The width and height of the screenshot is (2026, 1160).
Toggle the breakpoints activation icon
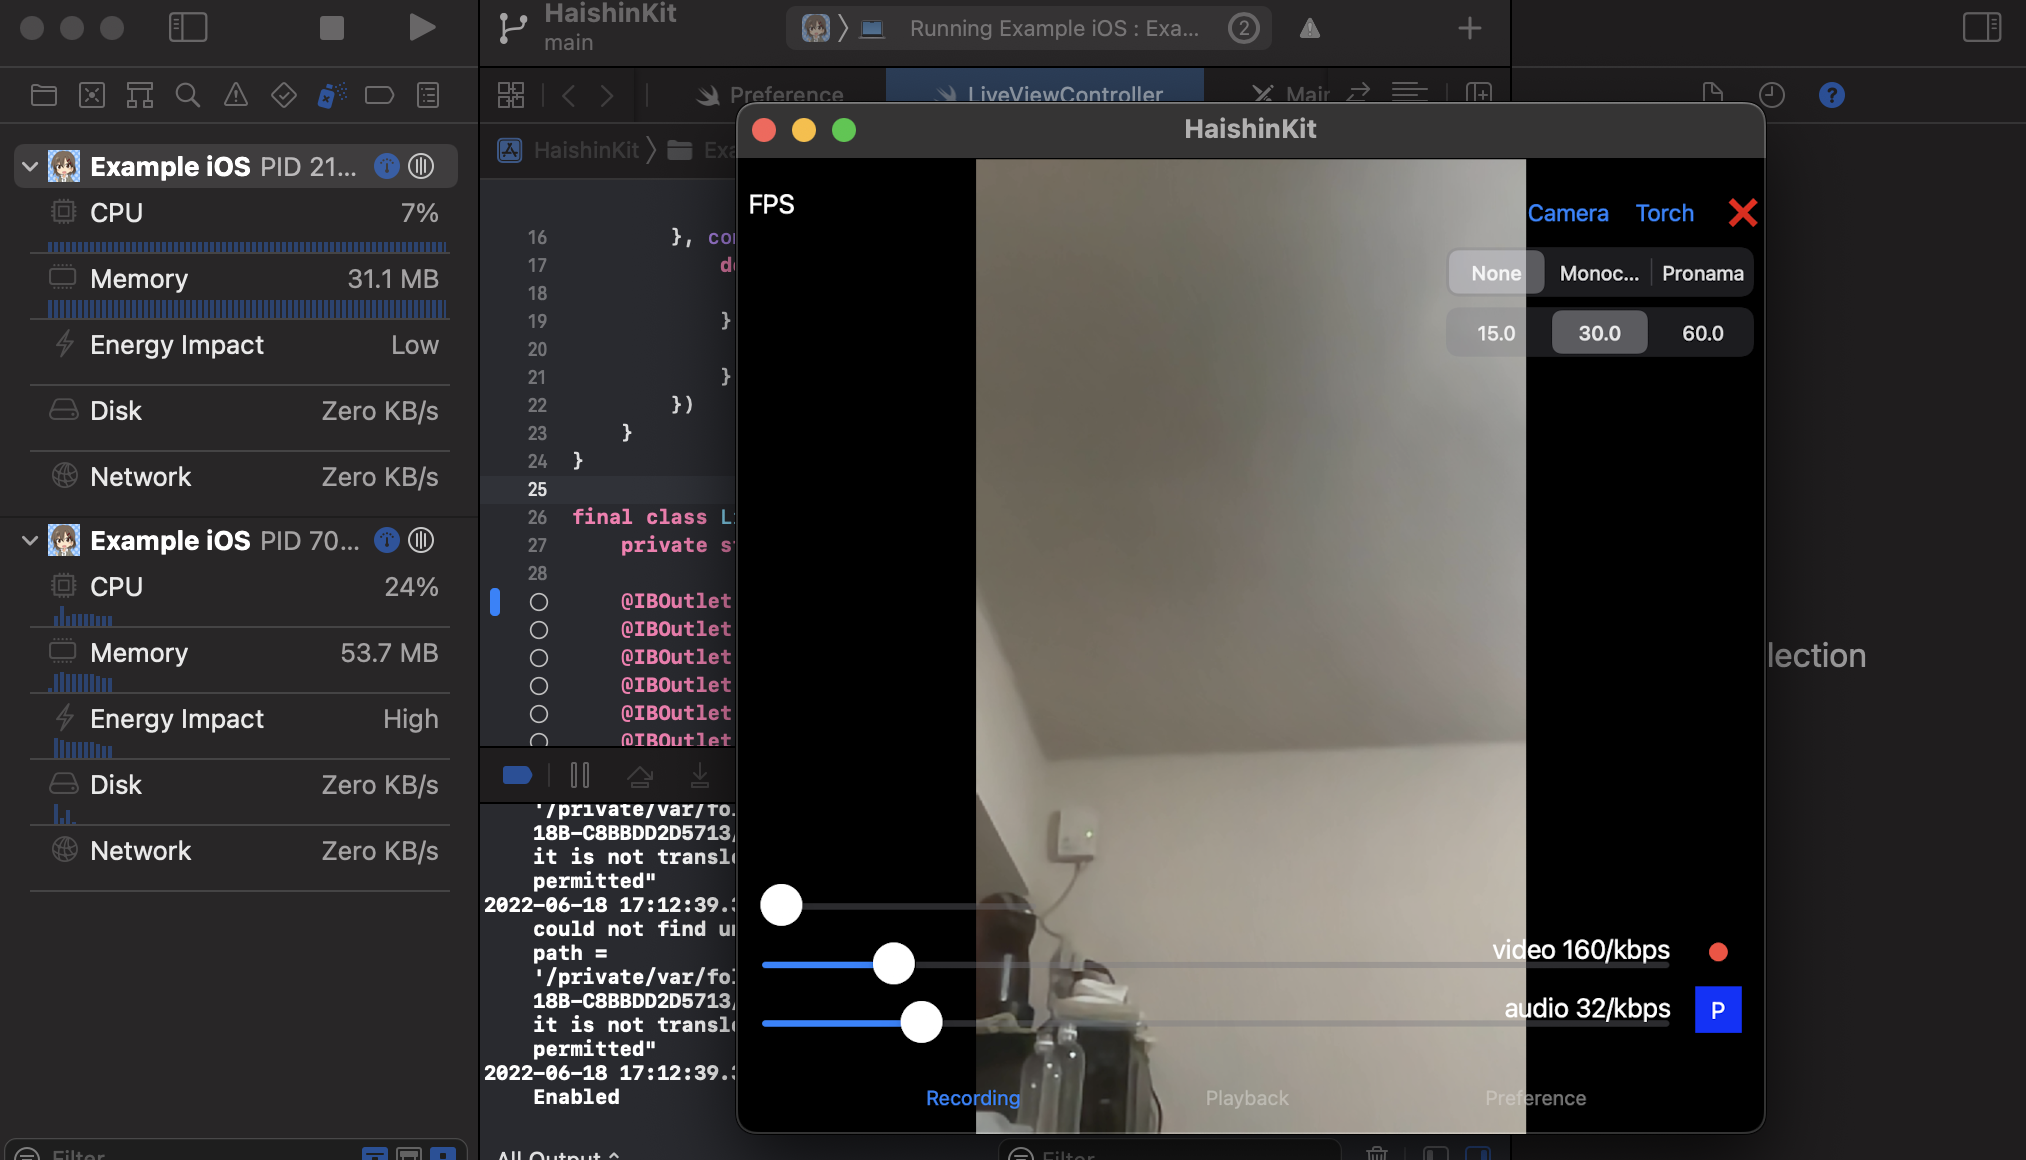517,775
